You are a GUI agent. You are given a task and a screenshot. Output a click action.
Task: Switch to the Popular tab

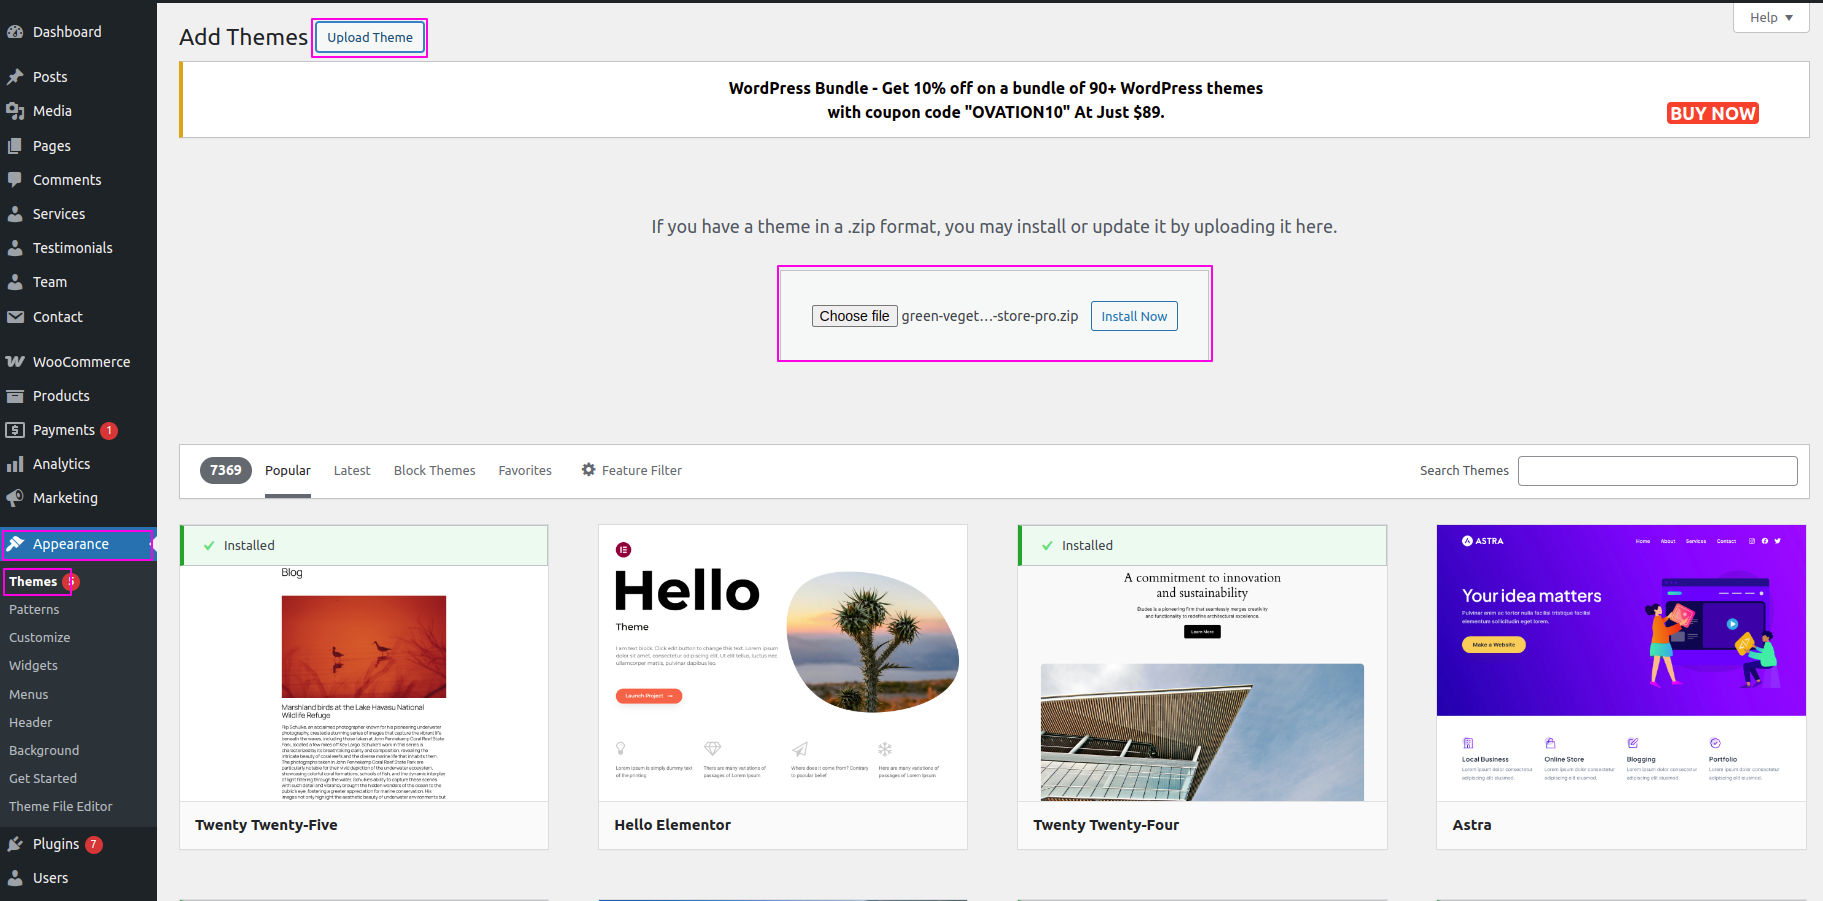[x=288, y=471]
